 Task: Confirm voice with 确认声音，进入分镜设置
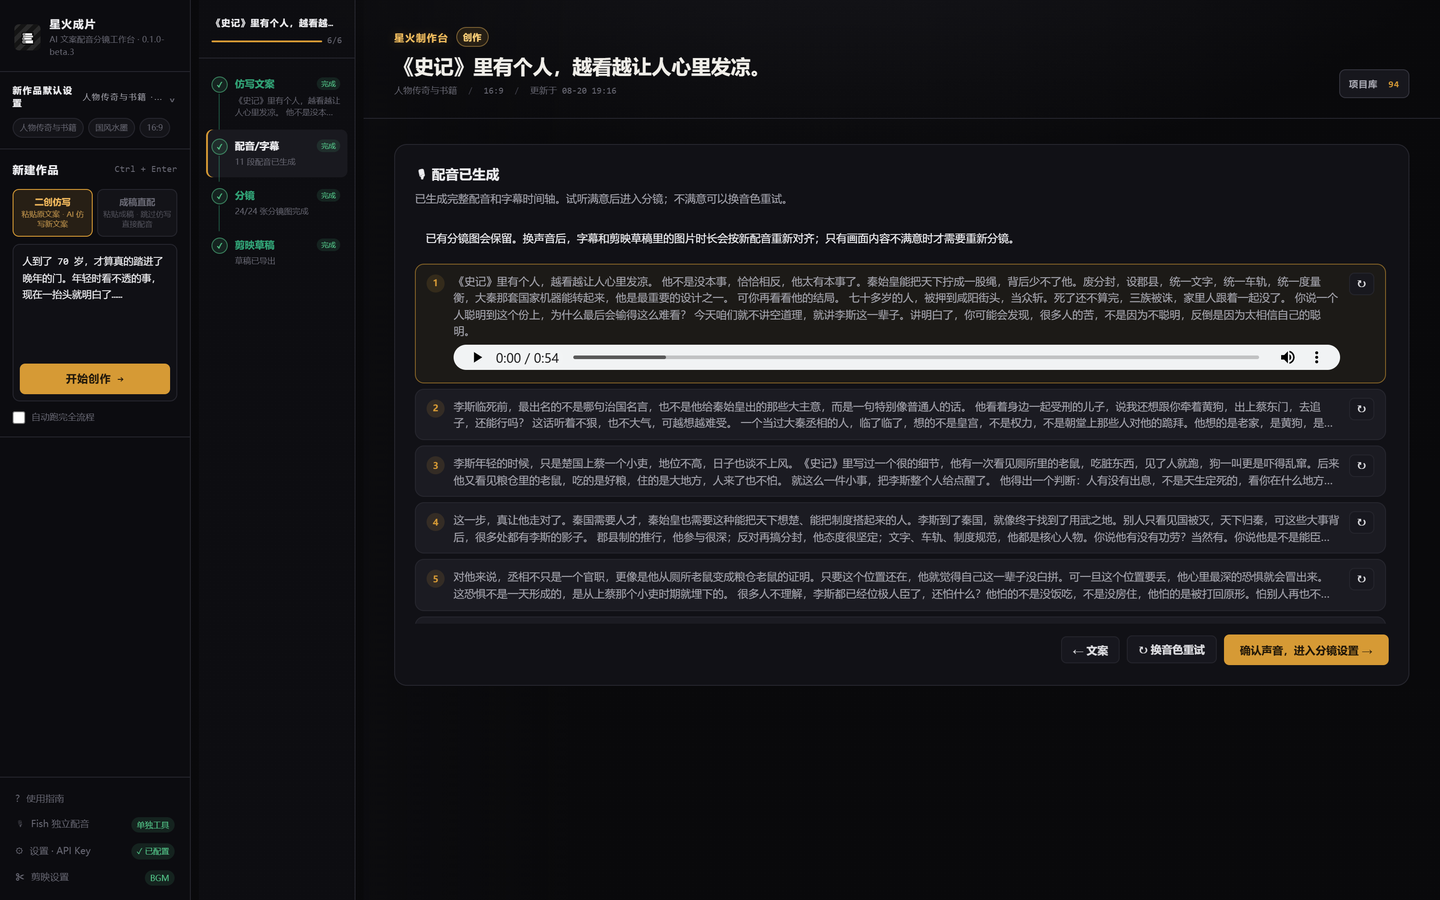(1306, 650)
